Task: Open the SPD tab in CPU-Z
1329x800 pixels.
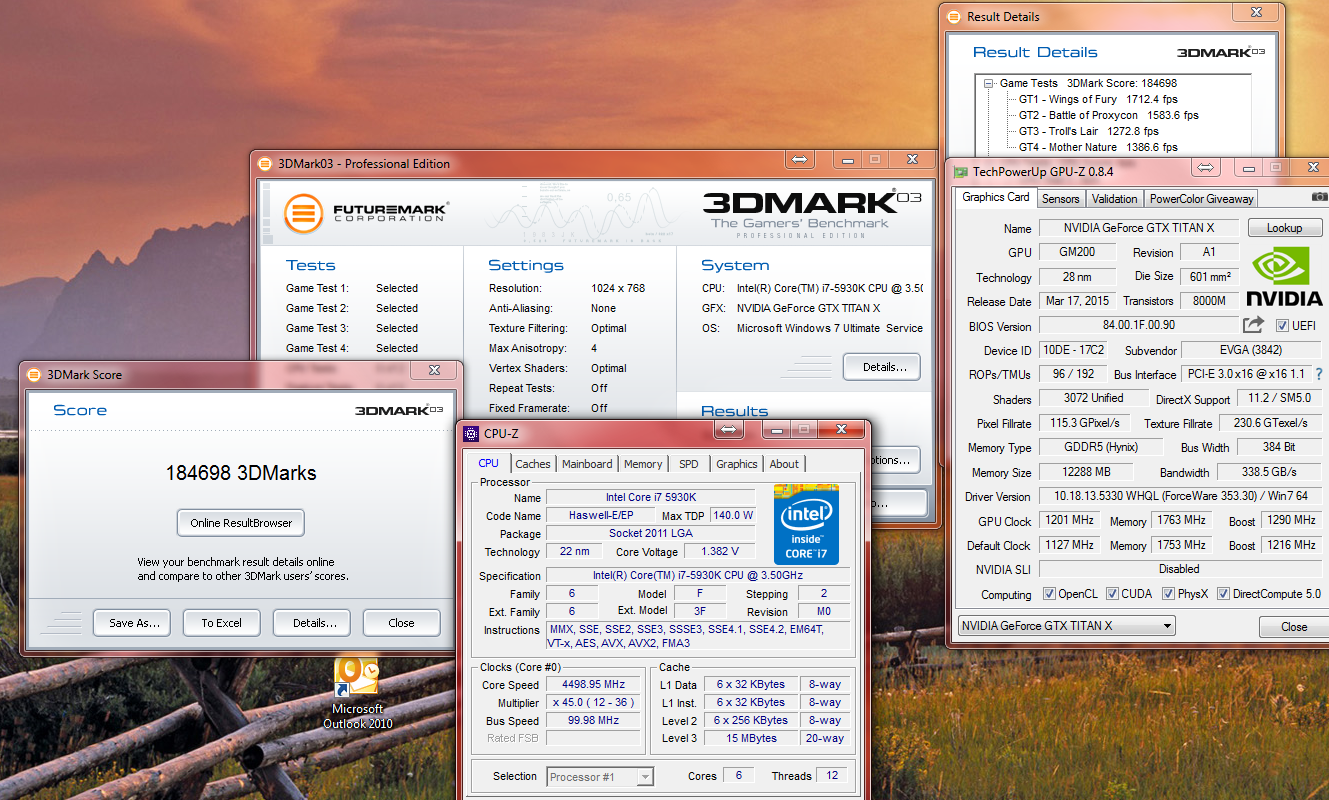Action: click(x=689, y=464)
